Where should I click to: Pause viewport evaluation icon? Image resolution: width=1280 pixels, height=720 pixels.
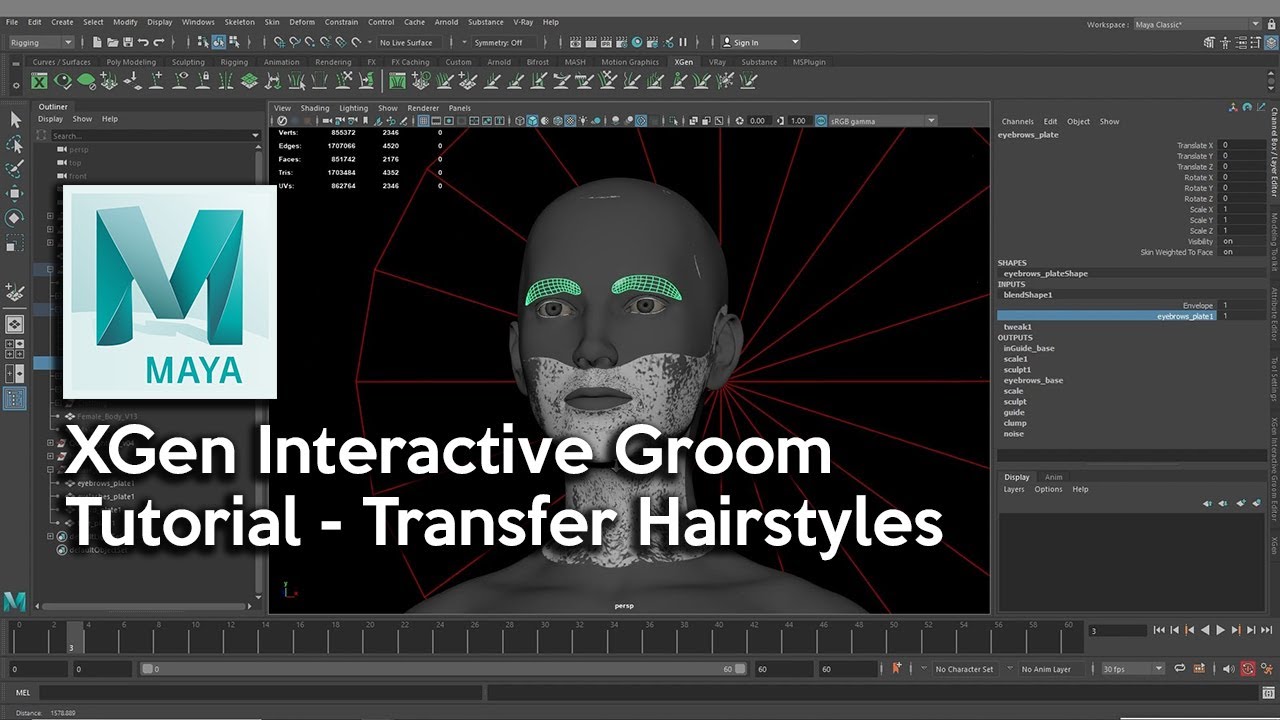[683, 42]
